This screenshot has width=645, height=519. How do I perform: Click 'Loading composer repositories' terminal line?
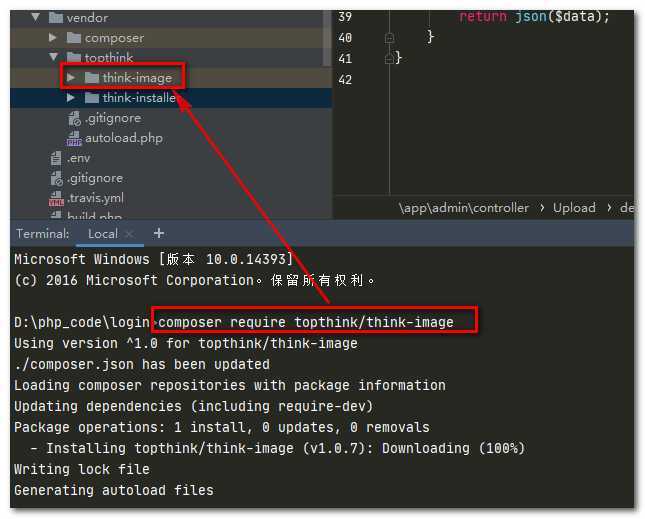pos(230,385)
